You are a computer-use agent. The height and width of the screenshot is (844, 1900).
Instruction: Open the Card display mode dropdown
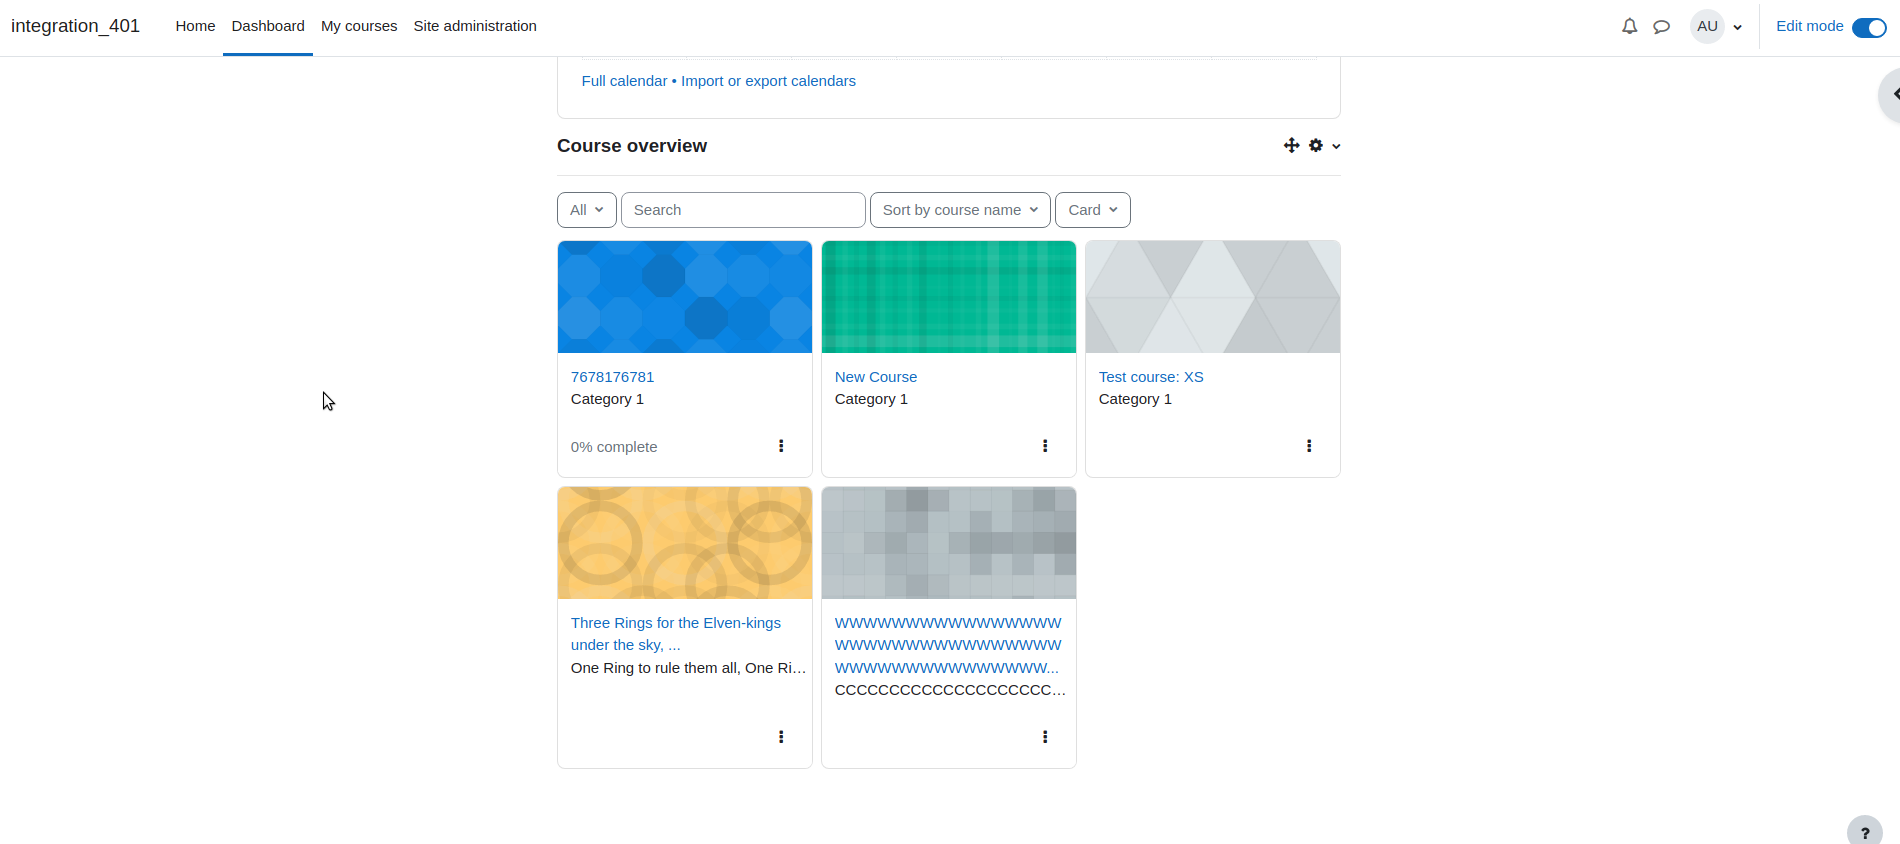1093,210
